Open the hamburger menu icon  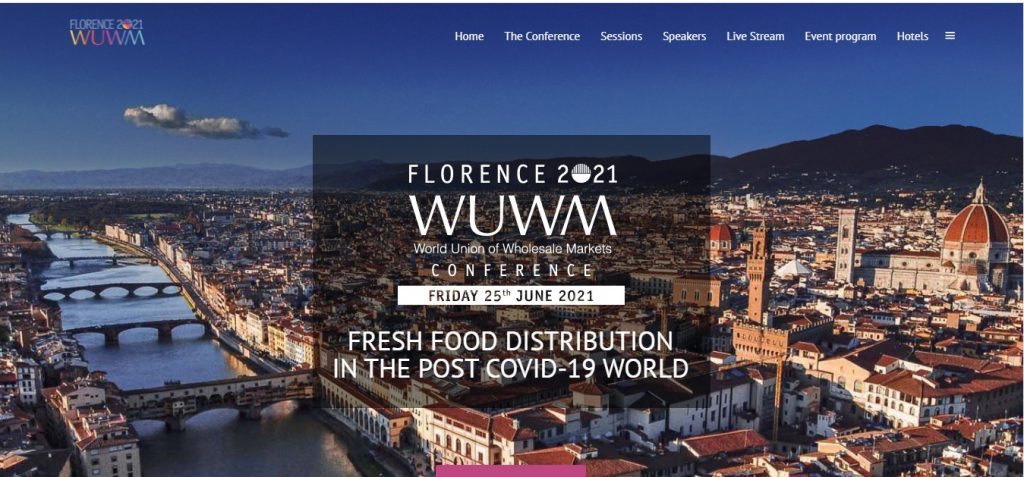[950, 36]
